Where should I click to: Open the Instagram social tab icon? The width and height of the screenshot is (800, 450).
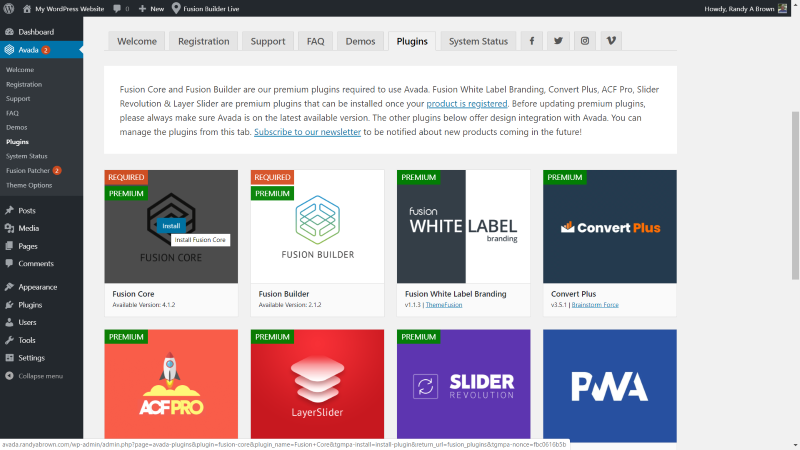[x=585, y=41]
